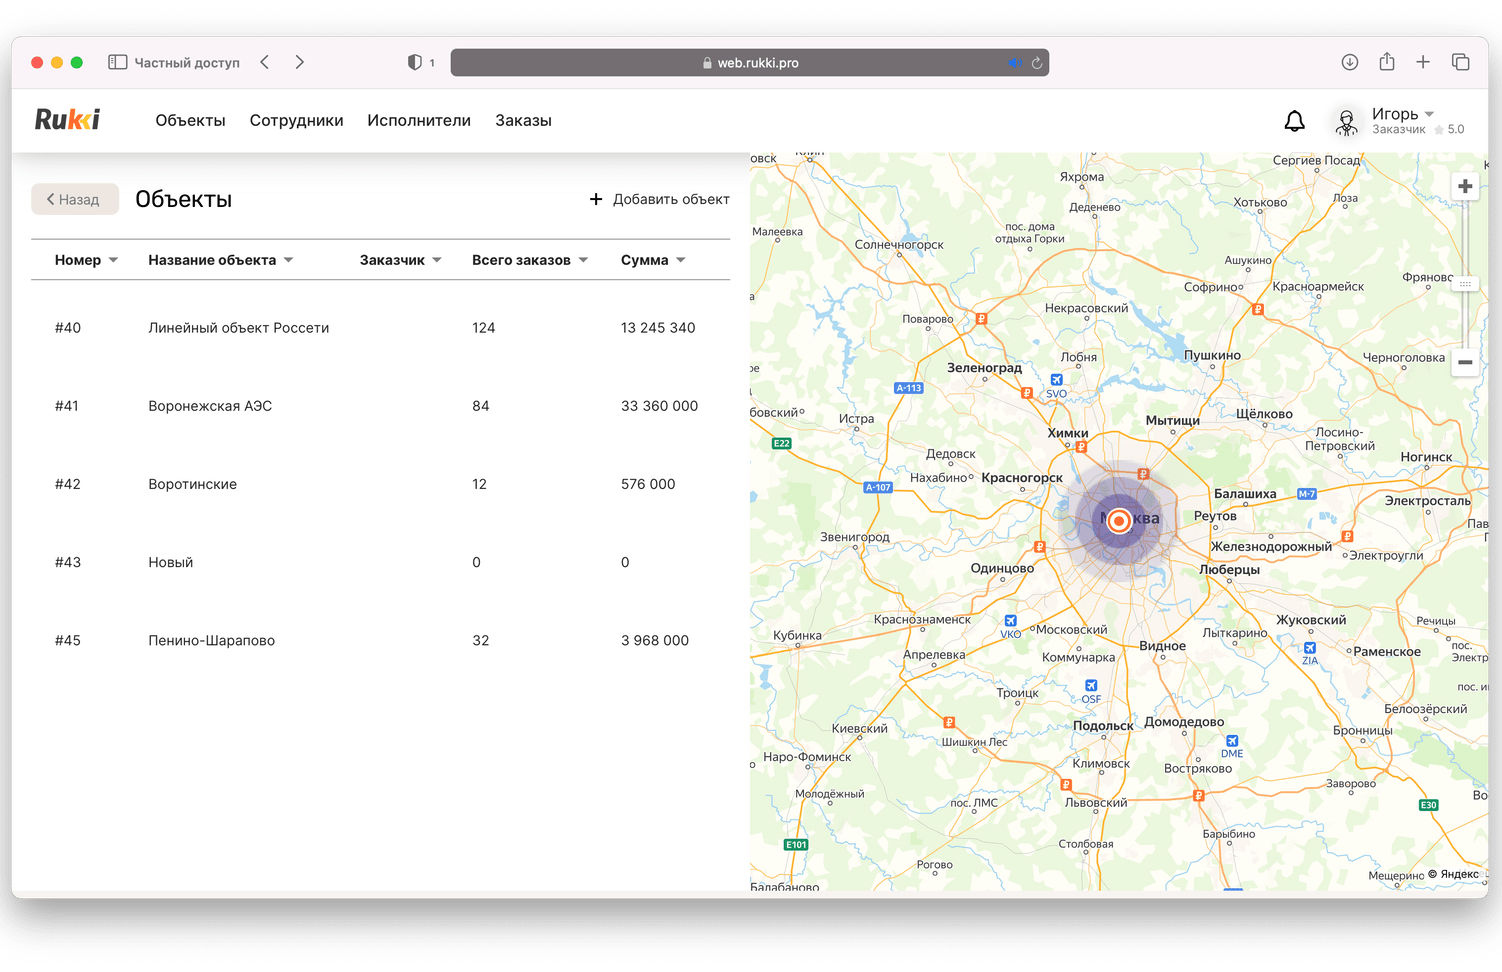The image size is (1502, 972).
Task: Click the orange Moscow location marker
Action: coord(1119,520)
